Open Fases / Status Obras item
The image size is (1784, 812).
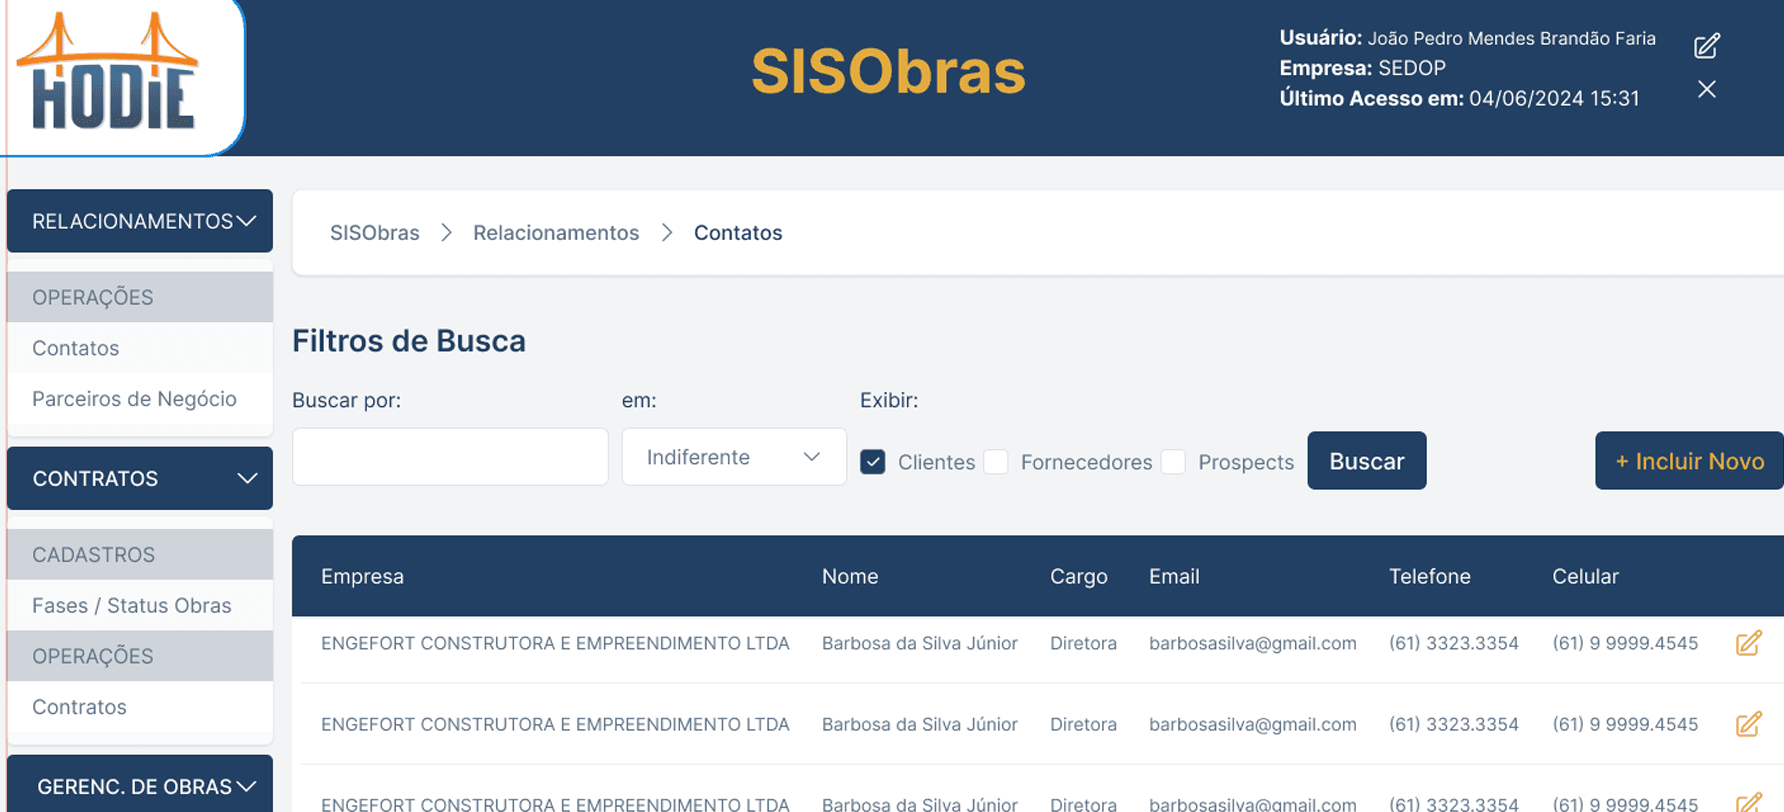pyautogui.click(x=132, y=605)
